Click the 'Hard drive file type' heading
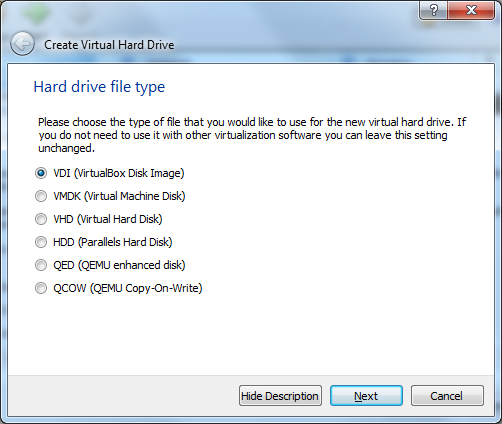The image size is (502, 424). tap(99, 87)
